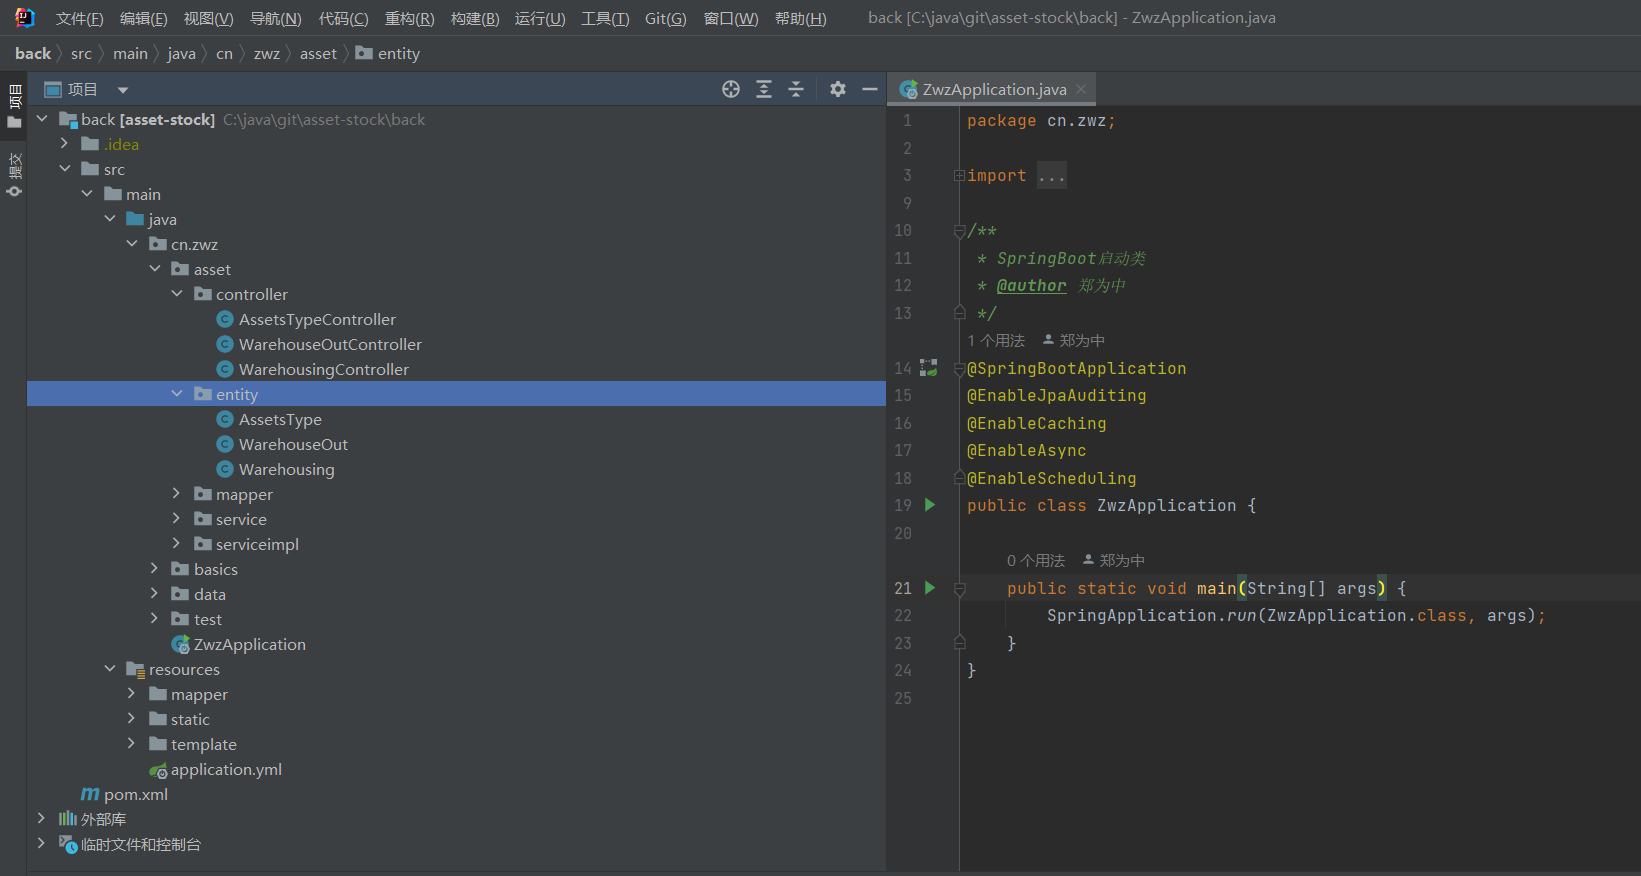Open the project view dropdown arrow
Viewport: 1641px width, 876px height.
pyautogui.click(x=123, y=90)
